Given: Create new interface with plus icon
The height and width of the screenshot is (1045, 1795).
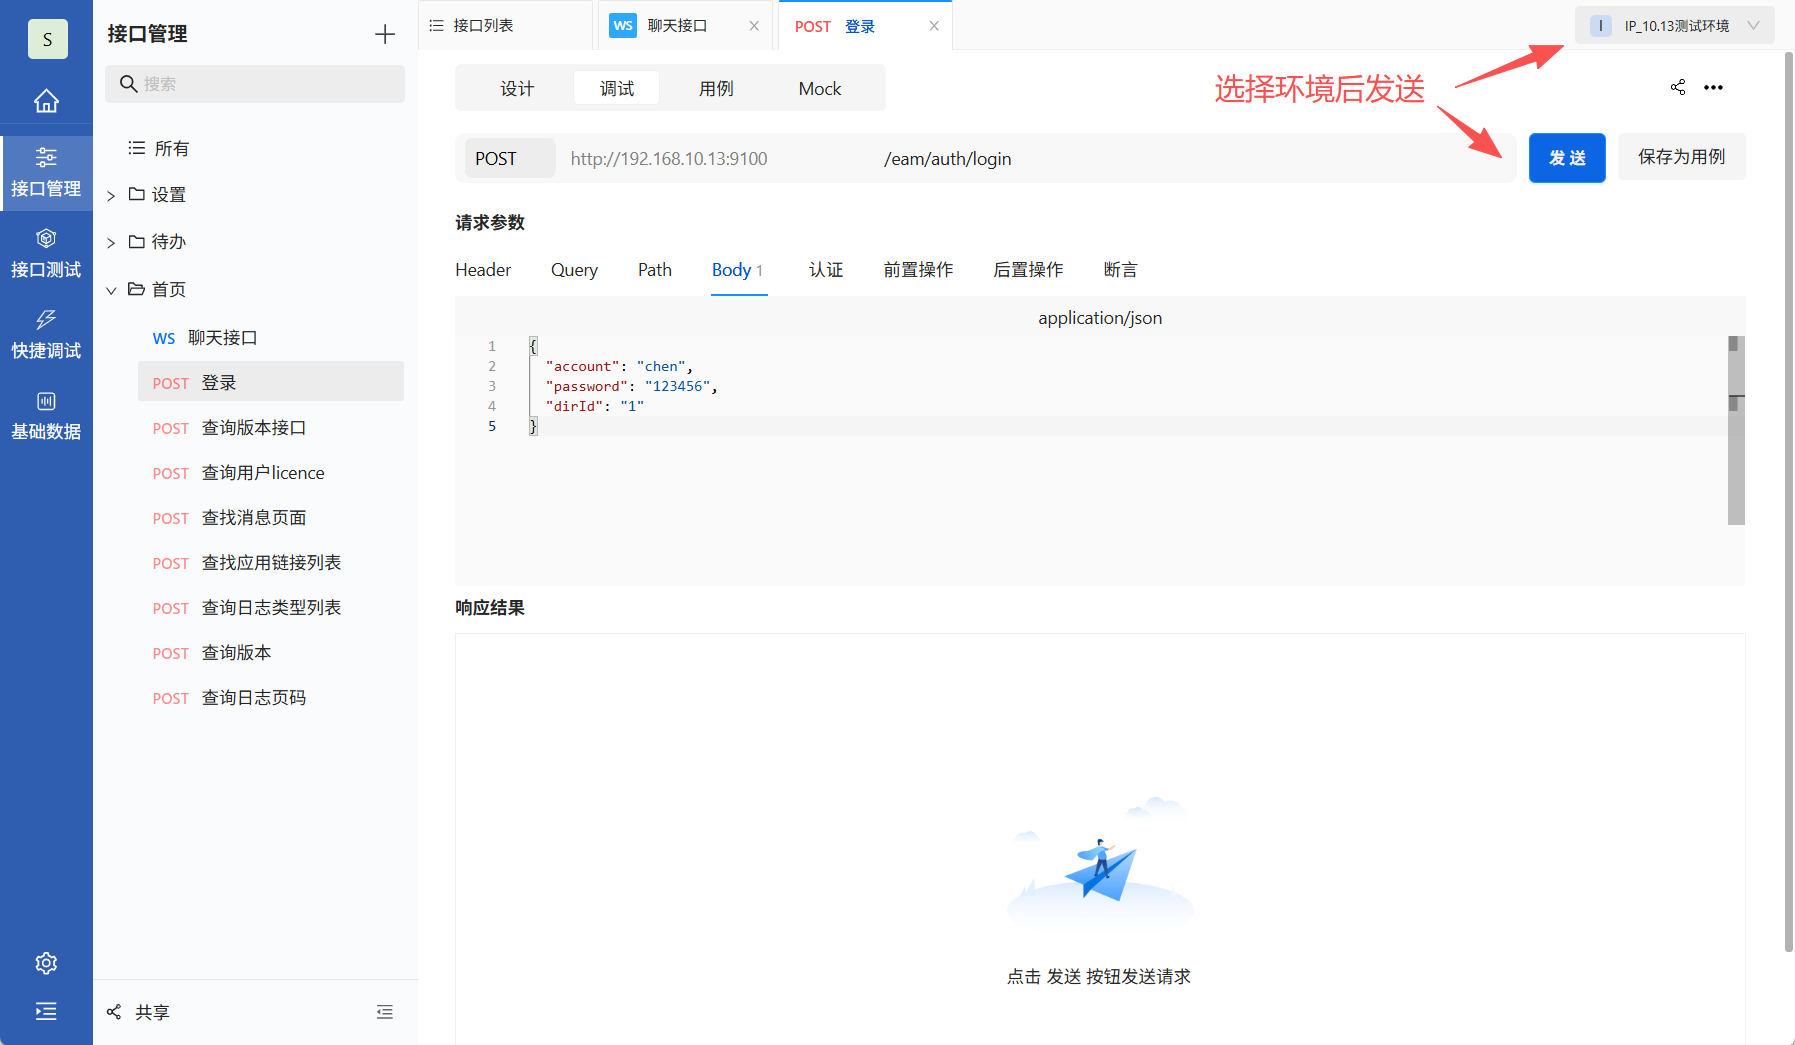Looking at the screenshot, I should (384, 33).
